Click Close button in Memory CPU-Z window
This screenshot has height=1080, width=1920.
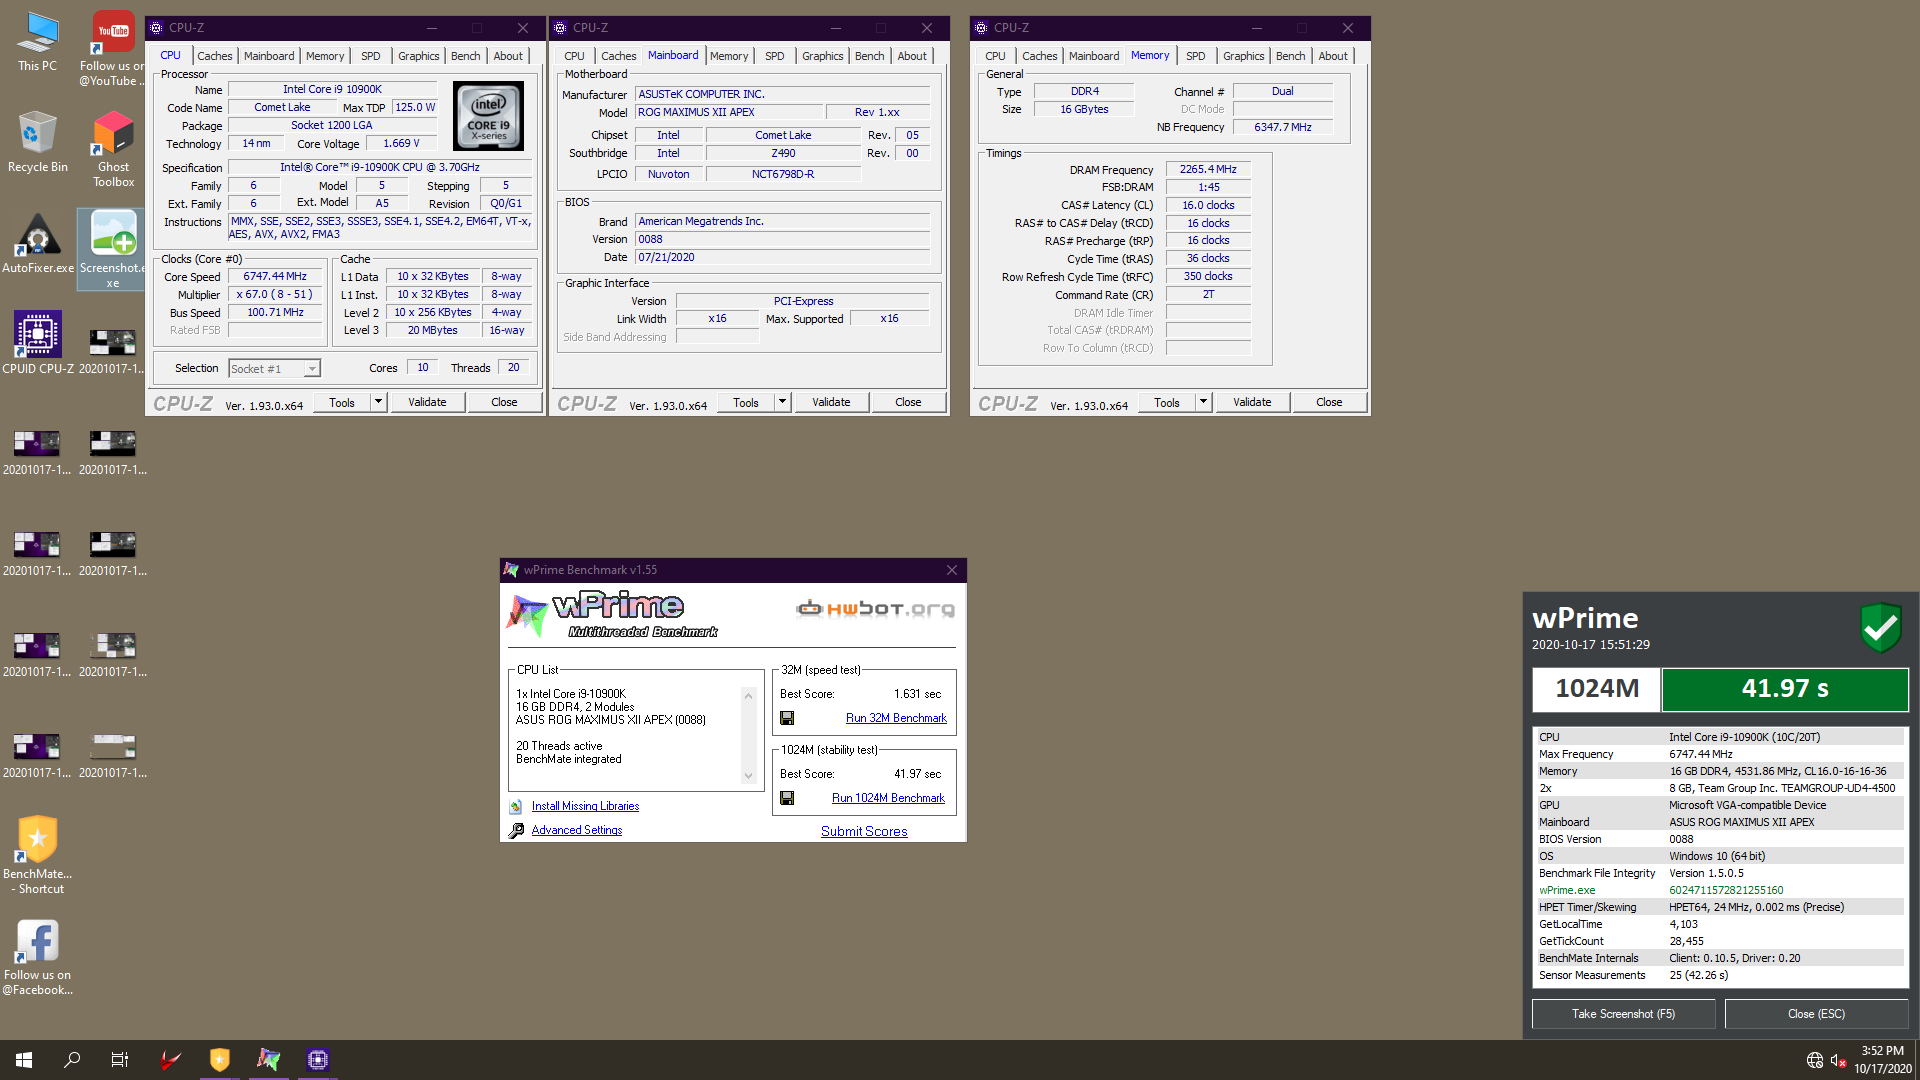click(1329, 402)
